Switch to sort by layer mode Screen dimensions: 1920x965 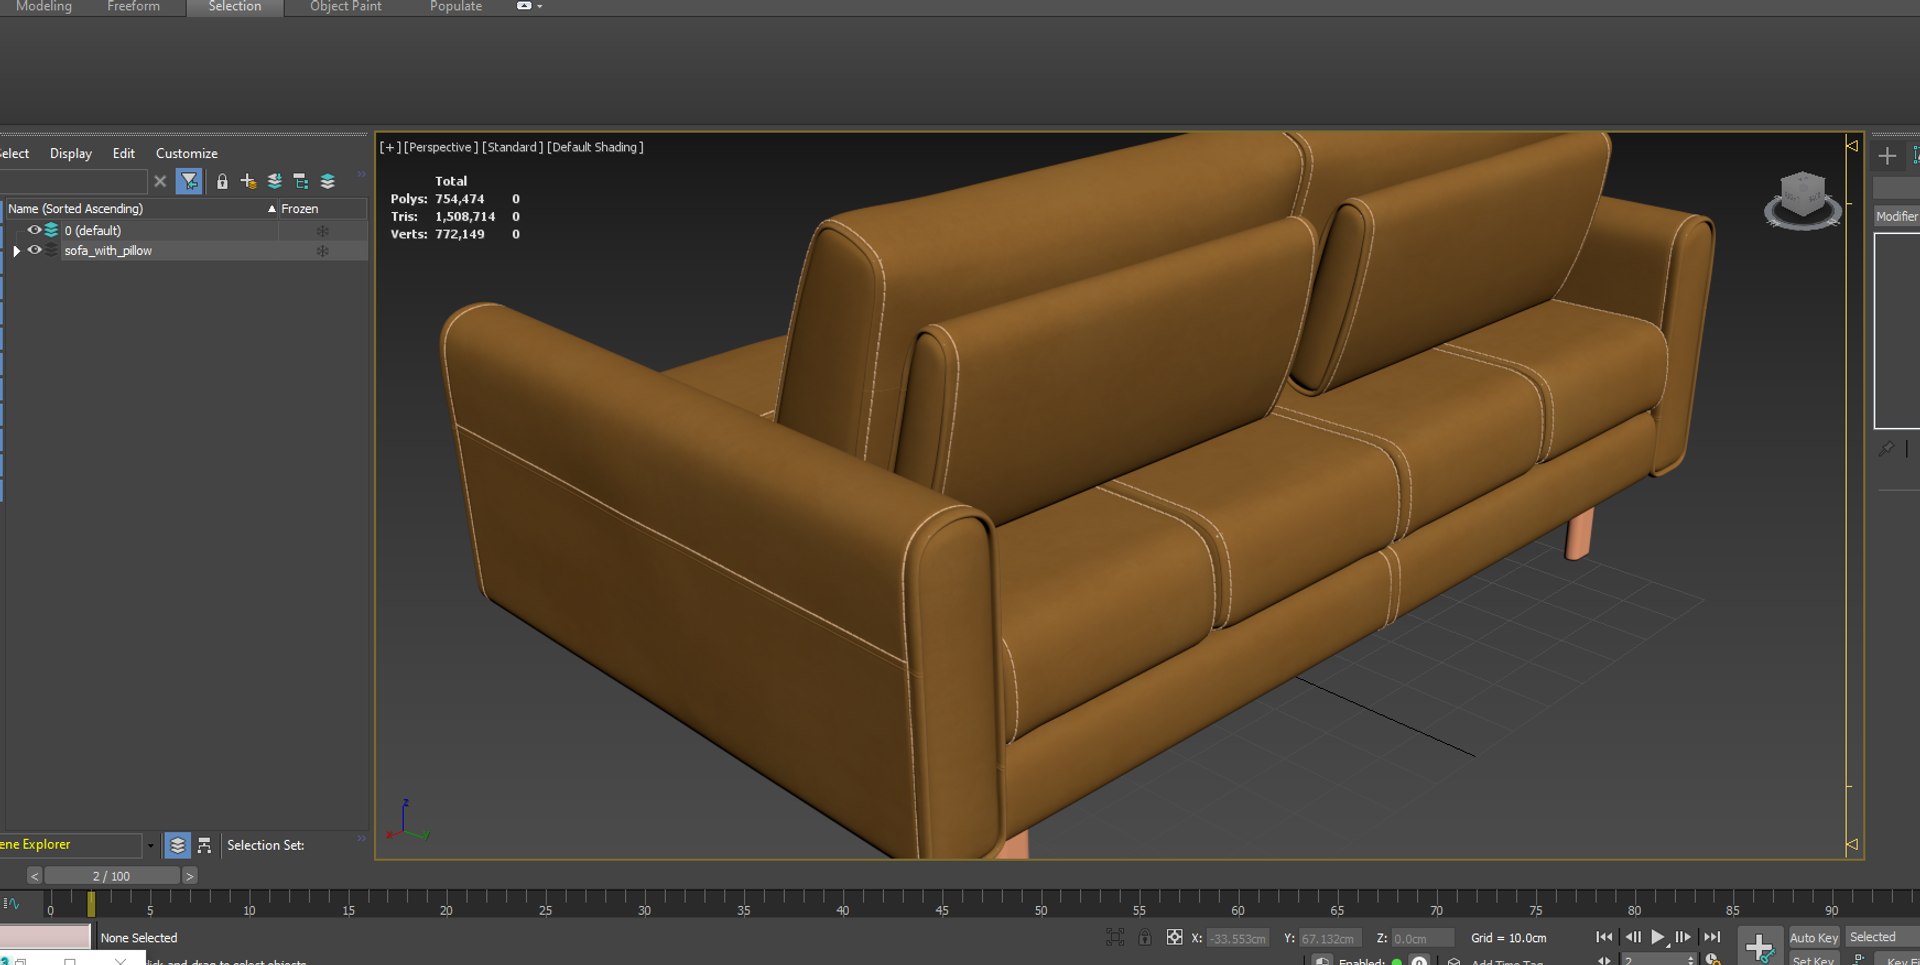pos(177,845)
